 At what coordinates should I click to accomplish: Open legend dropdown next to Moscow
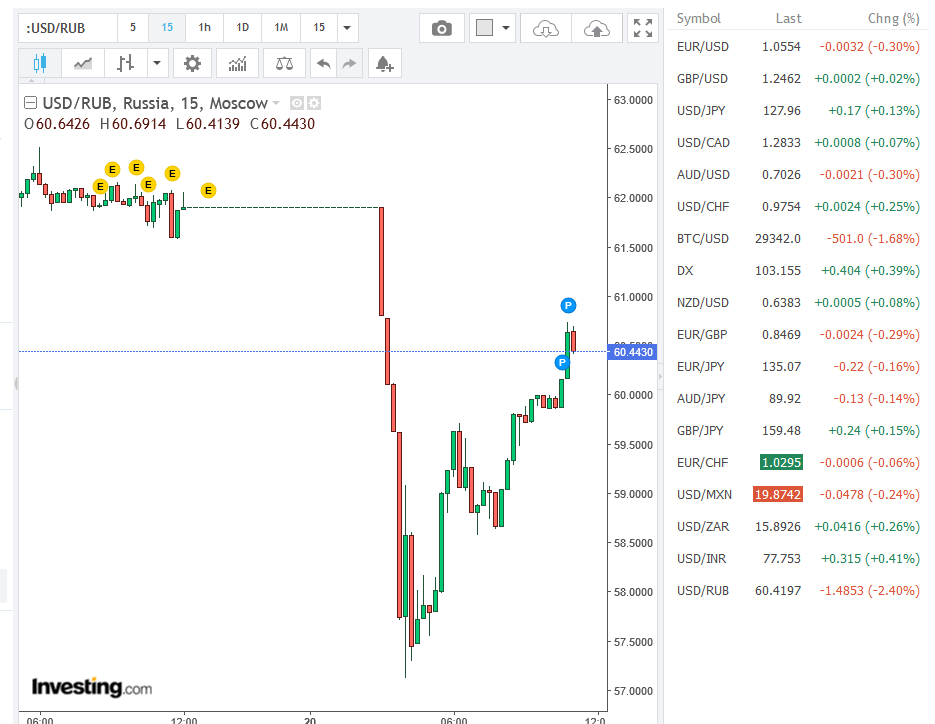point(276,103)
